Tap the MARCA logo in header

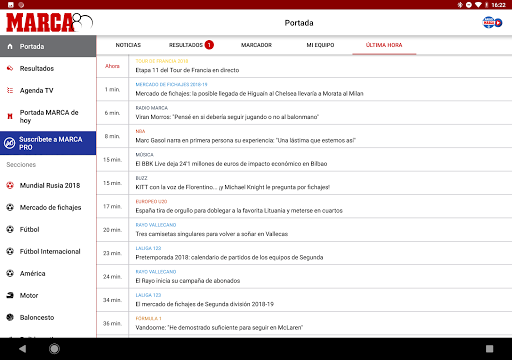click(x=49, y=23)
